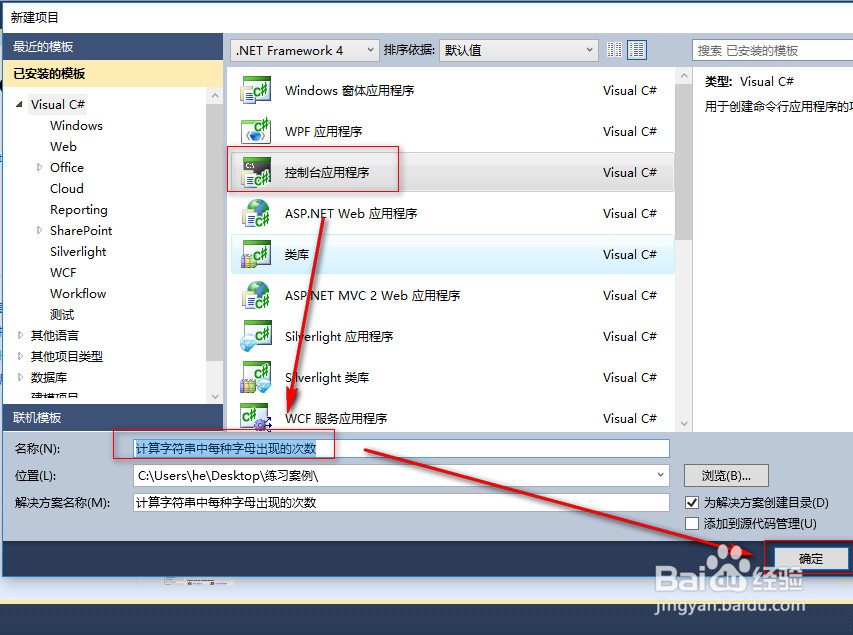Select the WCF 服务应用程序 row text
The width and height of the screenshot is (853, 635).
336,418
